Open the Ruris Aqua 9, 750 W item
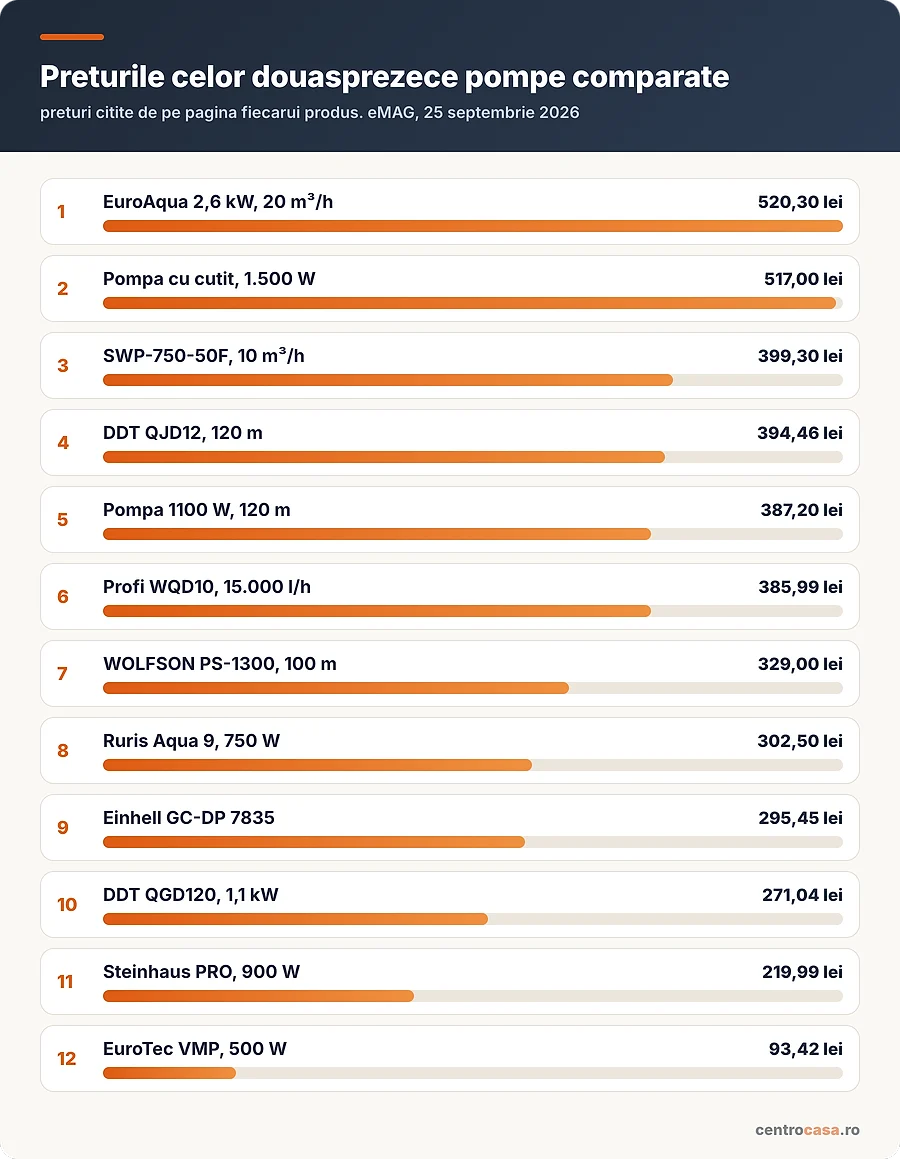 point(450,750)
